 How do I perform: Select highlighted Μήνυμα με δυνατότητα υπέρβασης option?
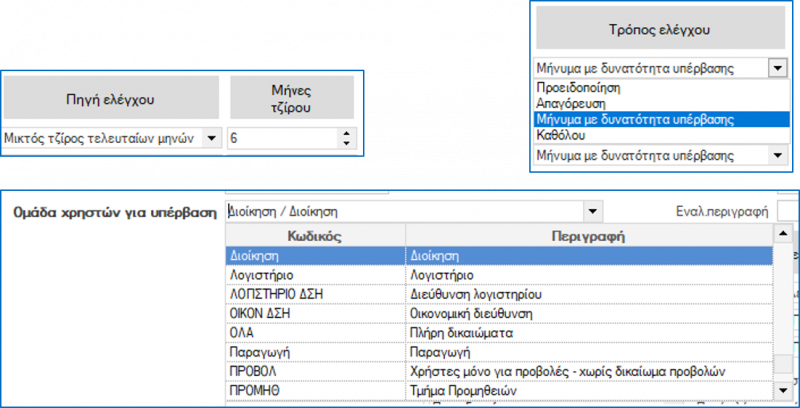(662, 119)
